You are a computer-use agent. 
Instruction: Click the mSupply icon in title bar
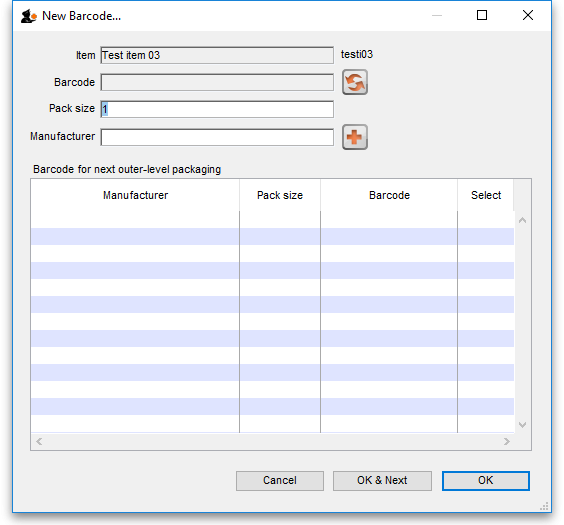pyautogui.click(x=28, y=16)
